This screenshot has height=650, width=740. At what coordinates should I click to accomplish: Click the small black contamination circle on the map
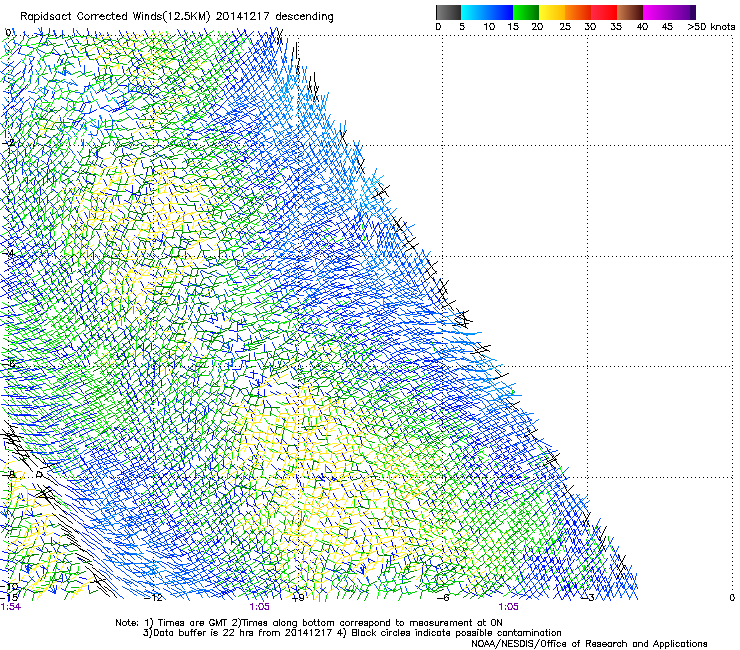(x=39, y=474)
